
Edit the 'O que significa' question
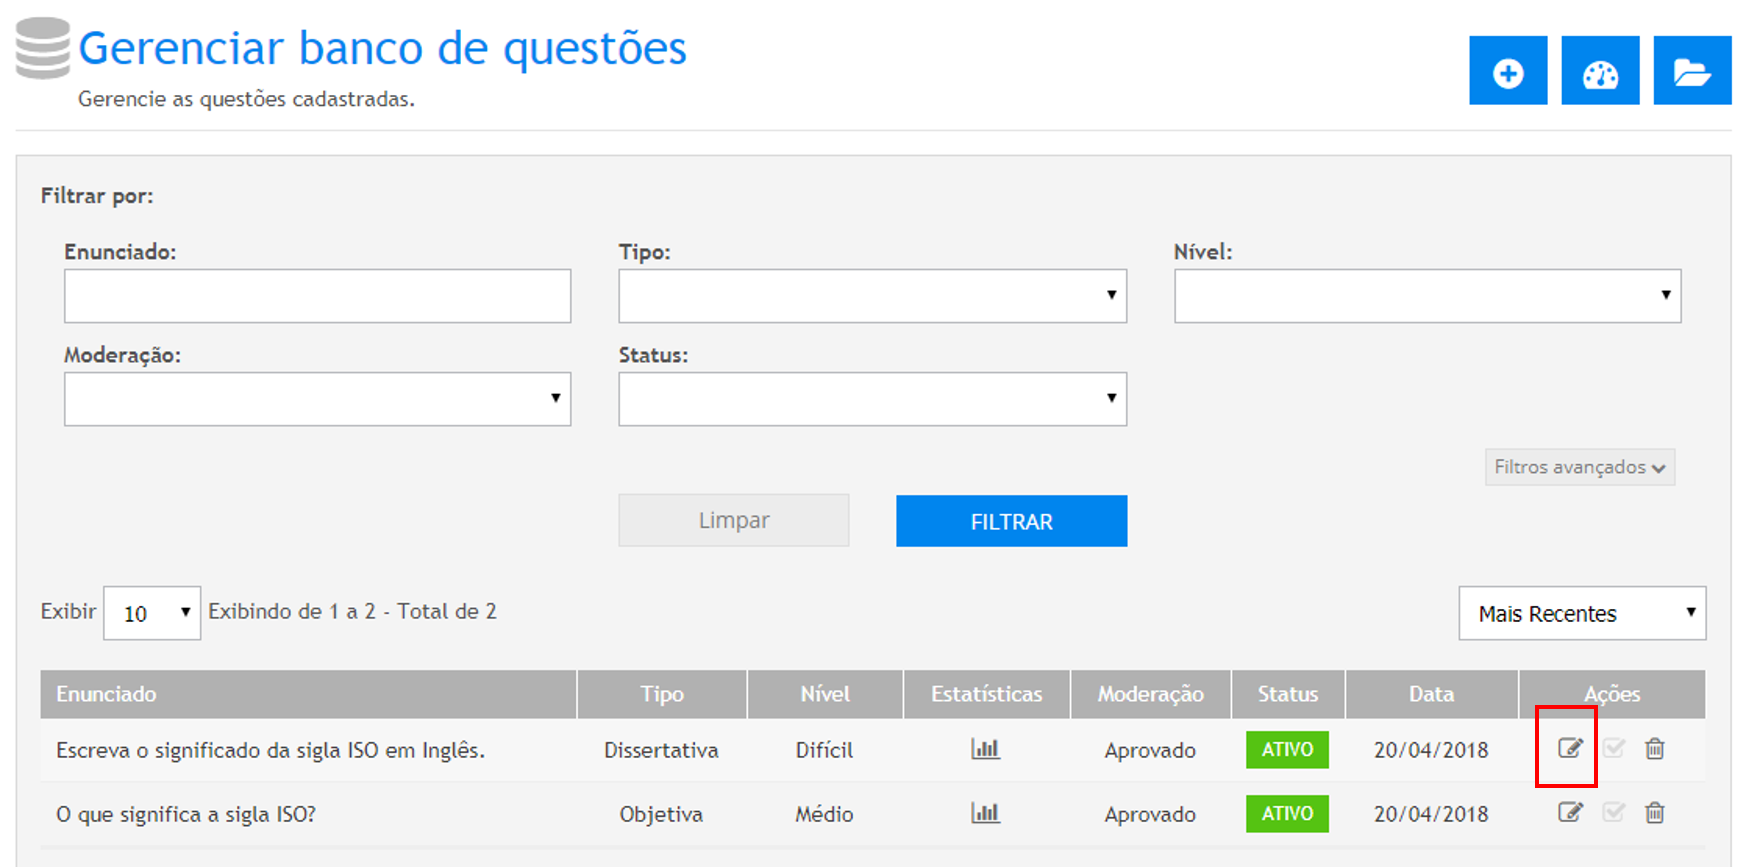click(1570, 812)
